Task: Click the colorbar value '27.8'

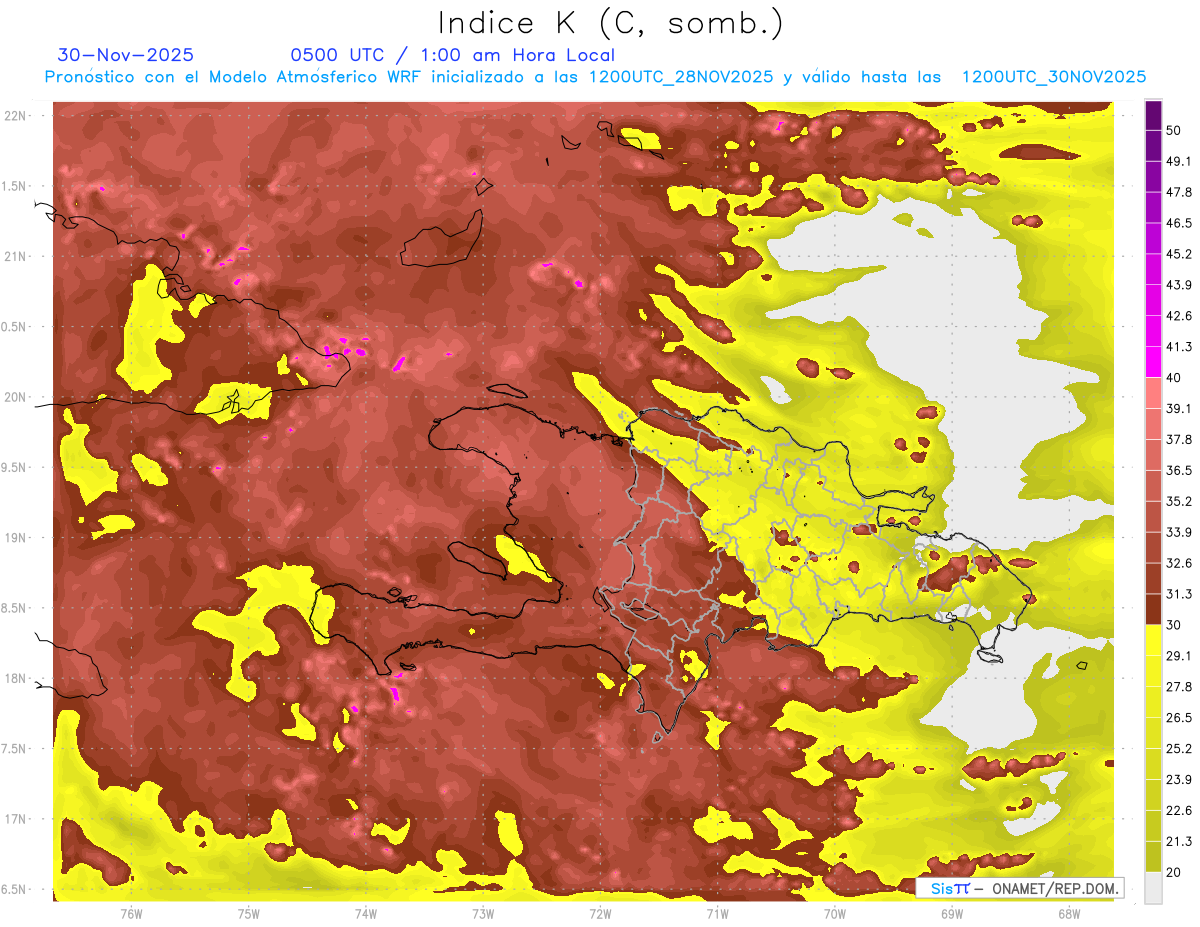Action: (1179, 687)
